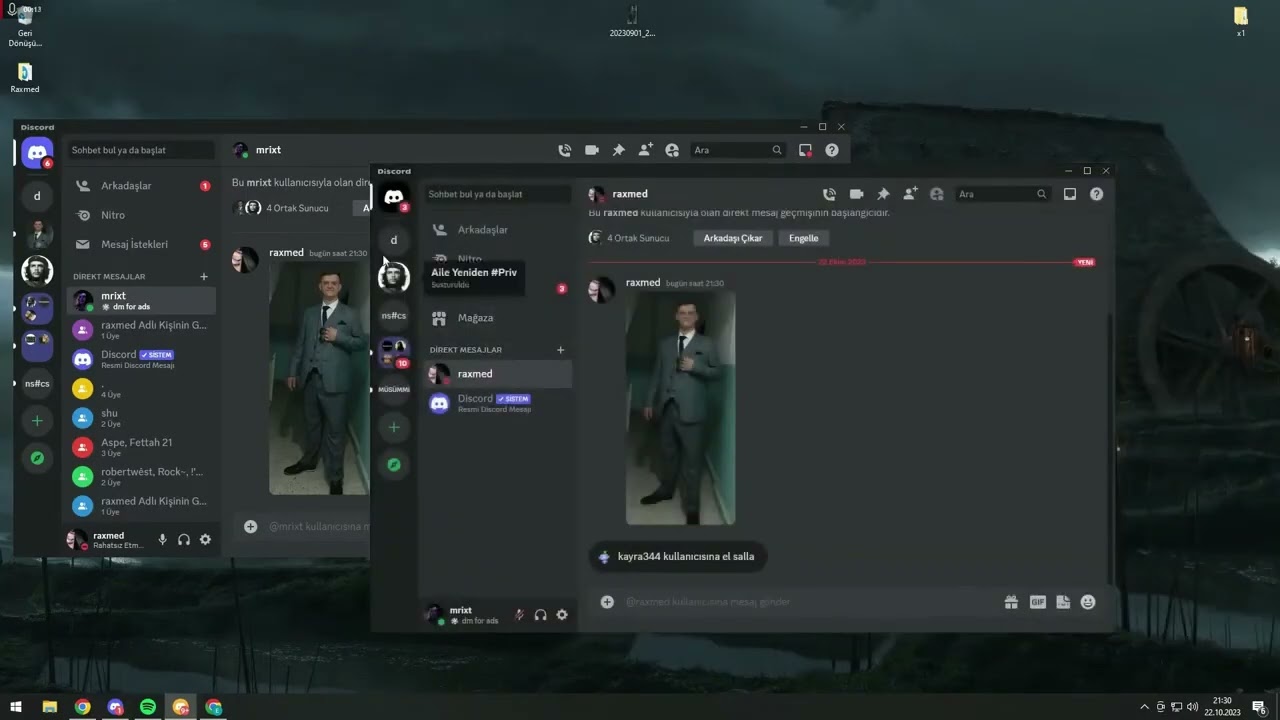Open Add a Server in front window

tap(394, 427)
